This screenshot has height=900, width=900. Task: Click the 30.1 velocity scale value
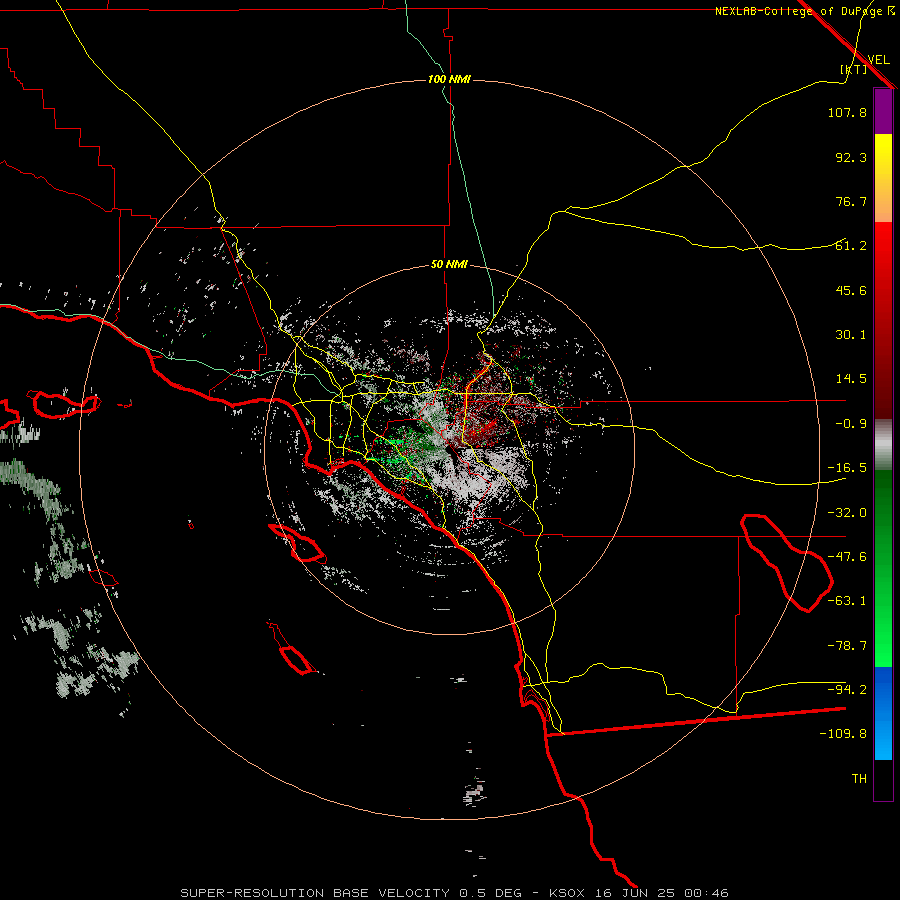(851, 335)
